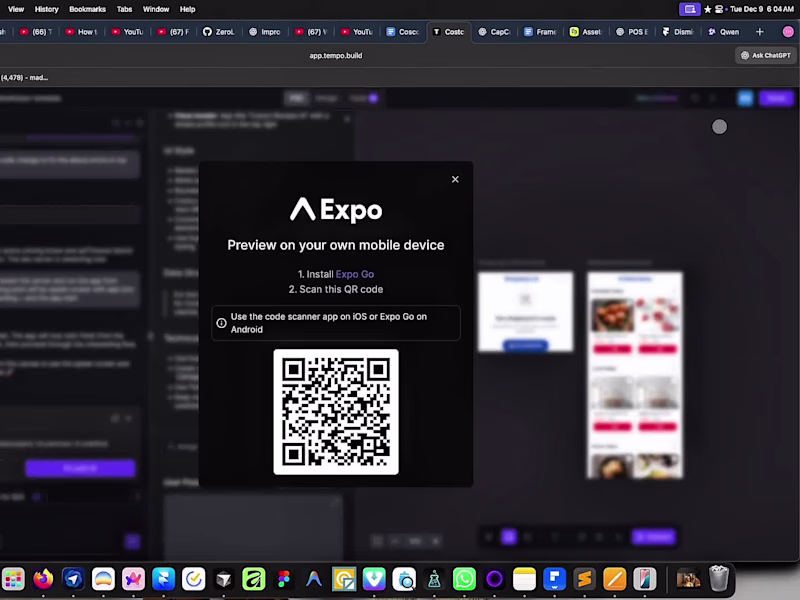Close the Expo preview dialog
This screenshot has width=800, height=600.
[455, 180]
